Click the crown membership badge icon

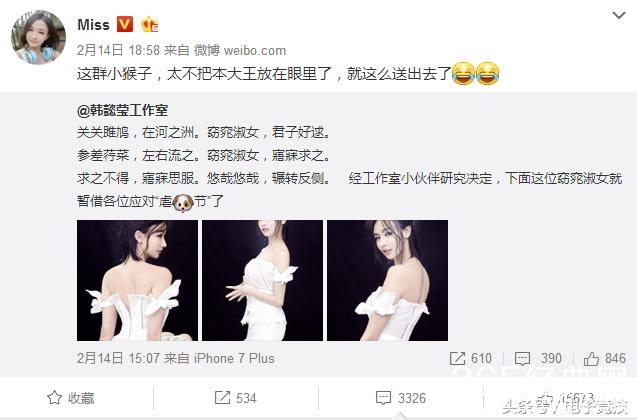click(x=149, y=24)
